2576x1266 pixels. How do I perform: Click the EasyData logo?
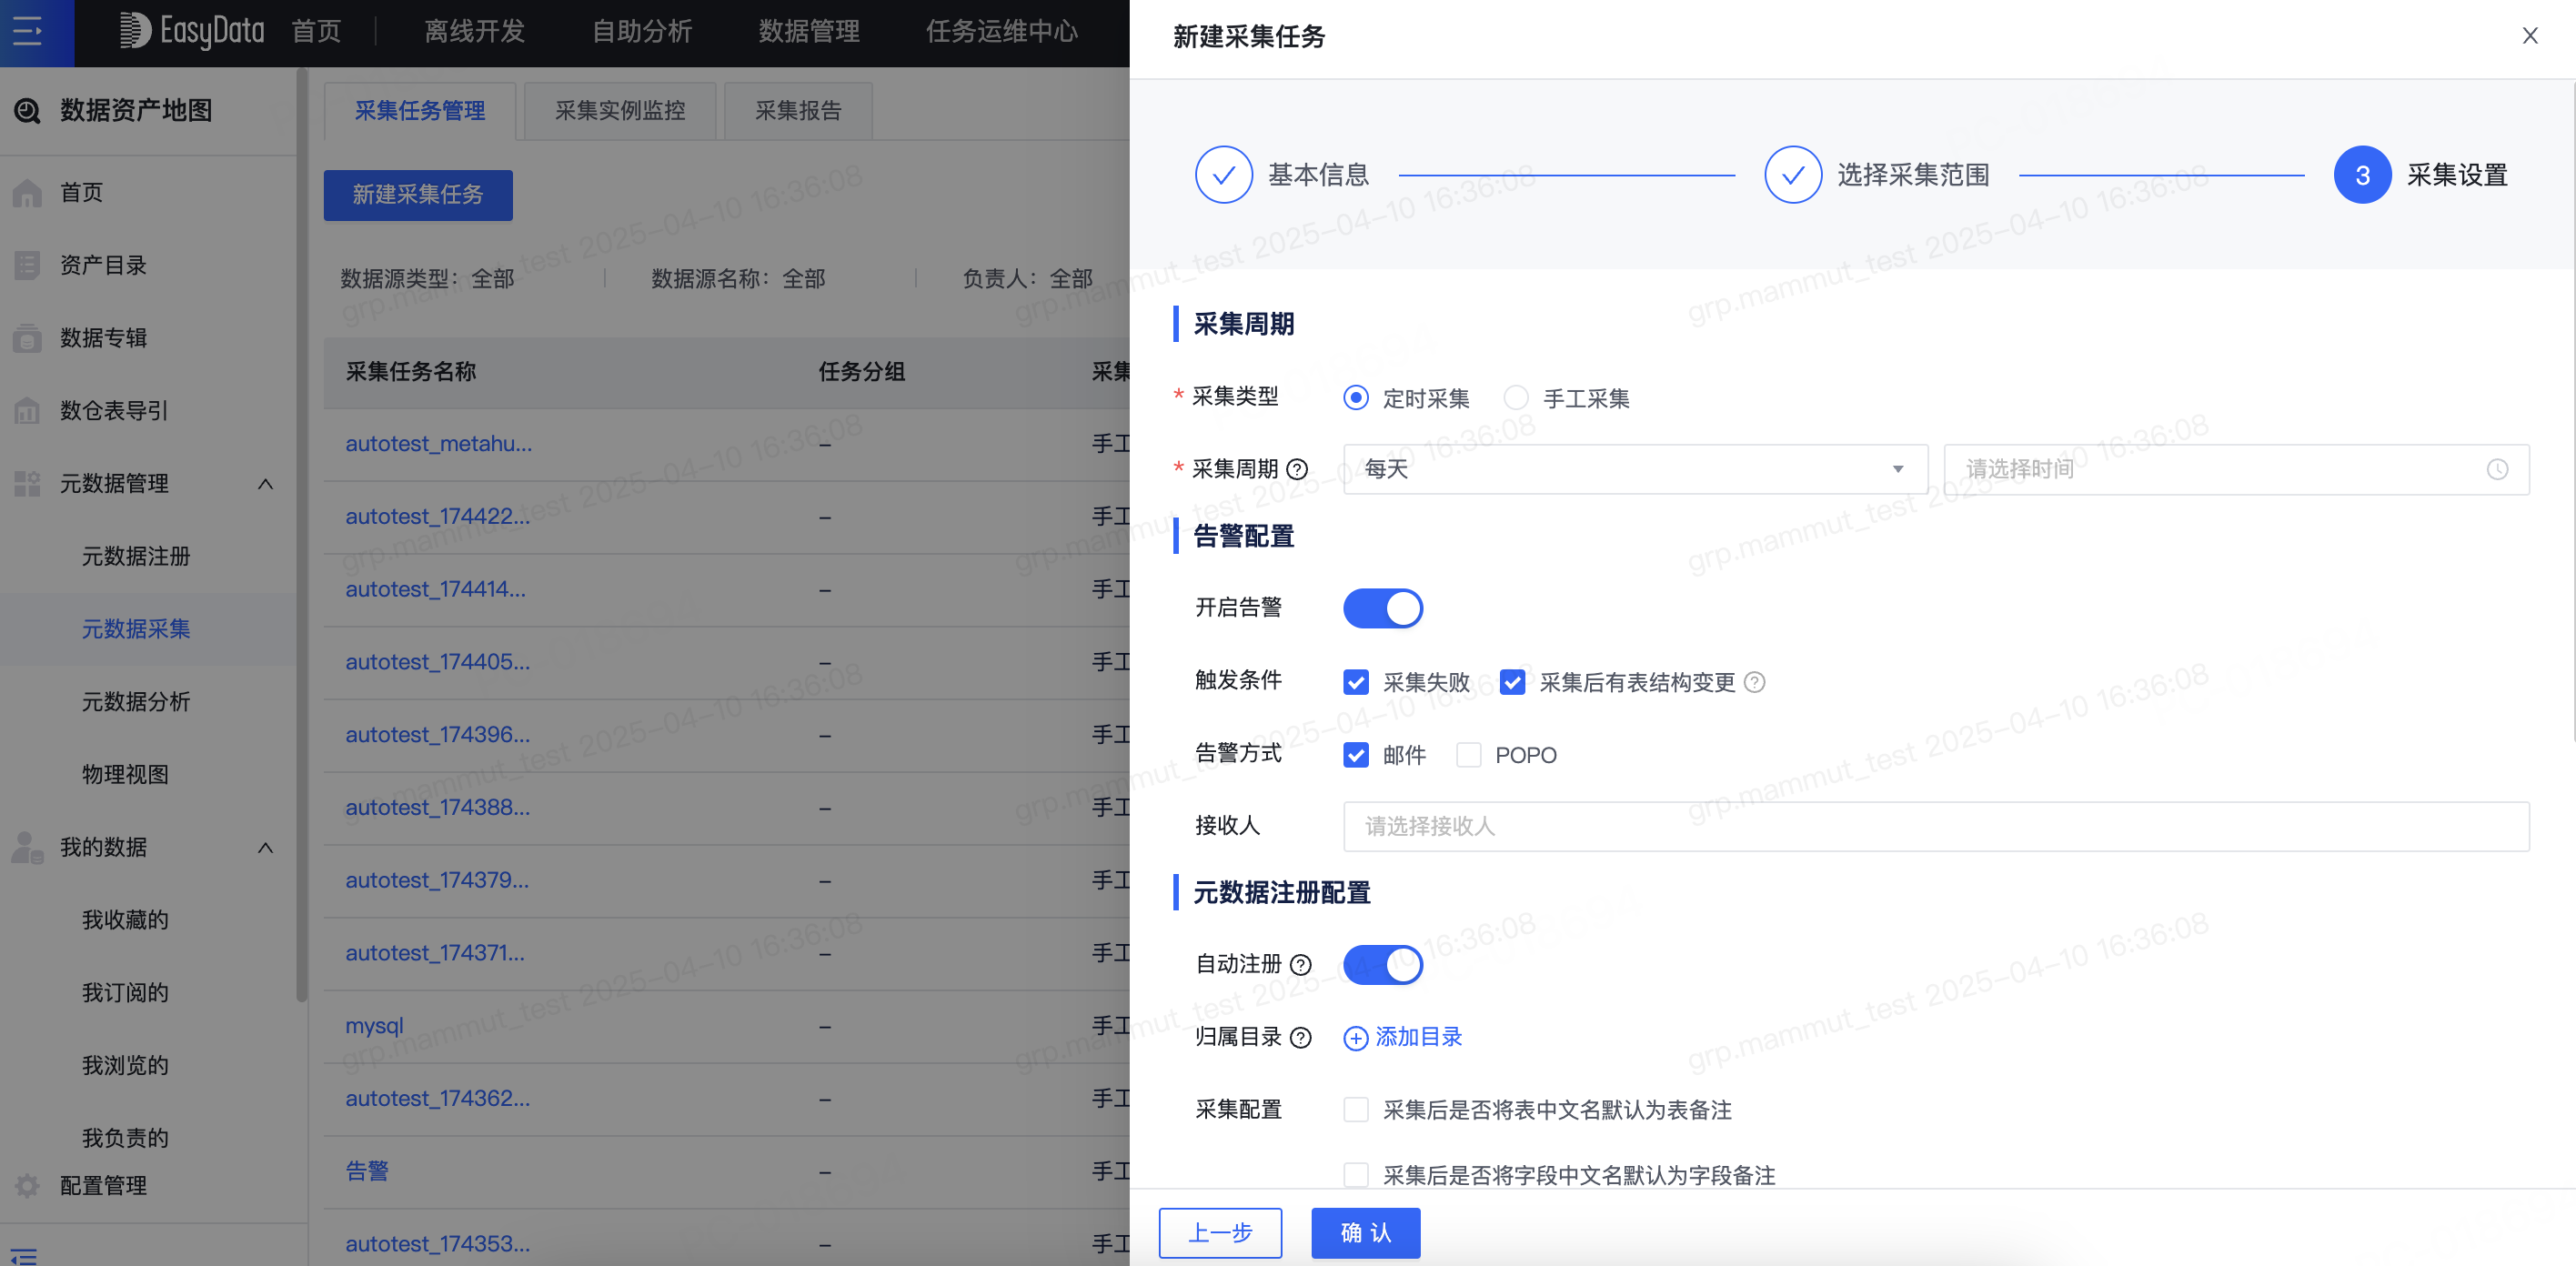(x=192, y=31)
